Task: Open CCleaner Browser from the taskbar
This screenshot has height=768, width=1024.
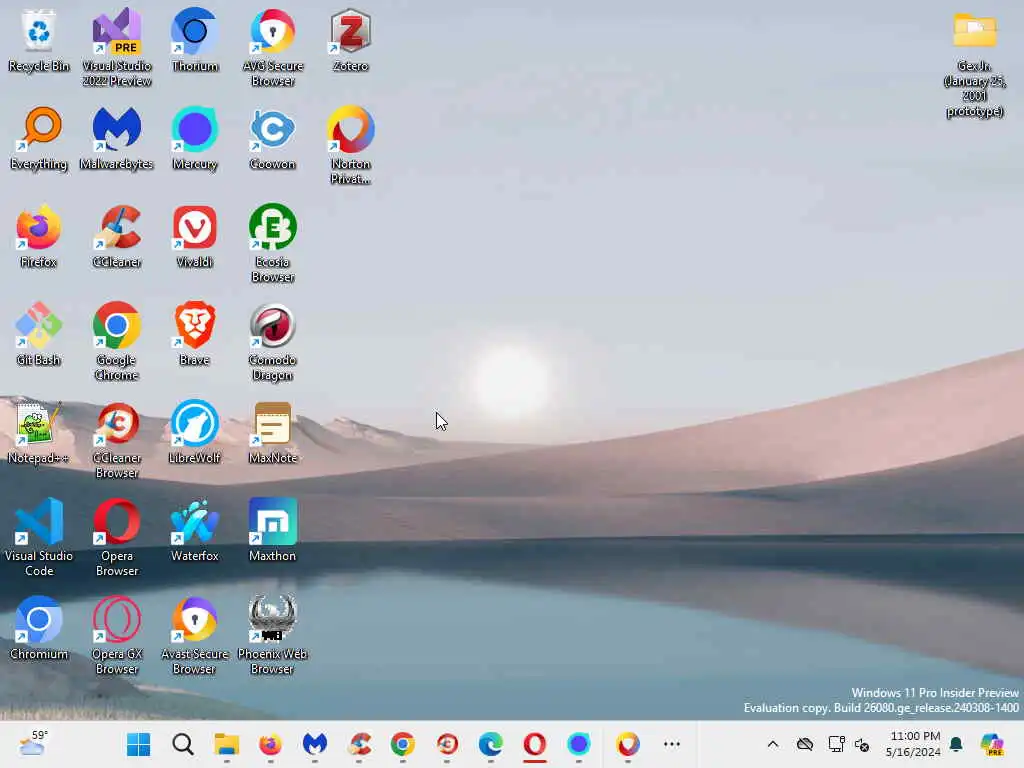Action: (x=447, y=744)
